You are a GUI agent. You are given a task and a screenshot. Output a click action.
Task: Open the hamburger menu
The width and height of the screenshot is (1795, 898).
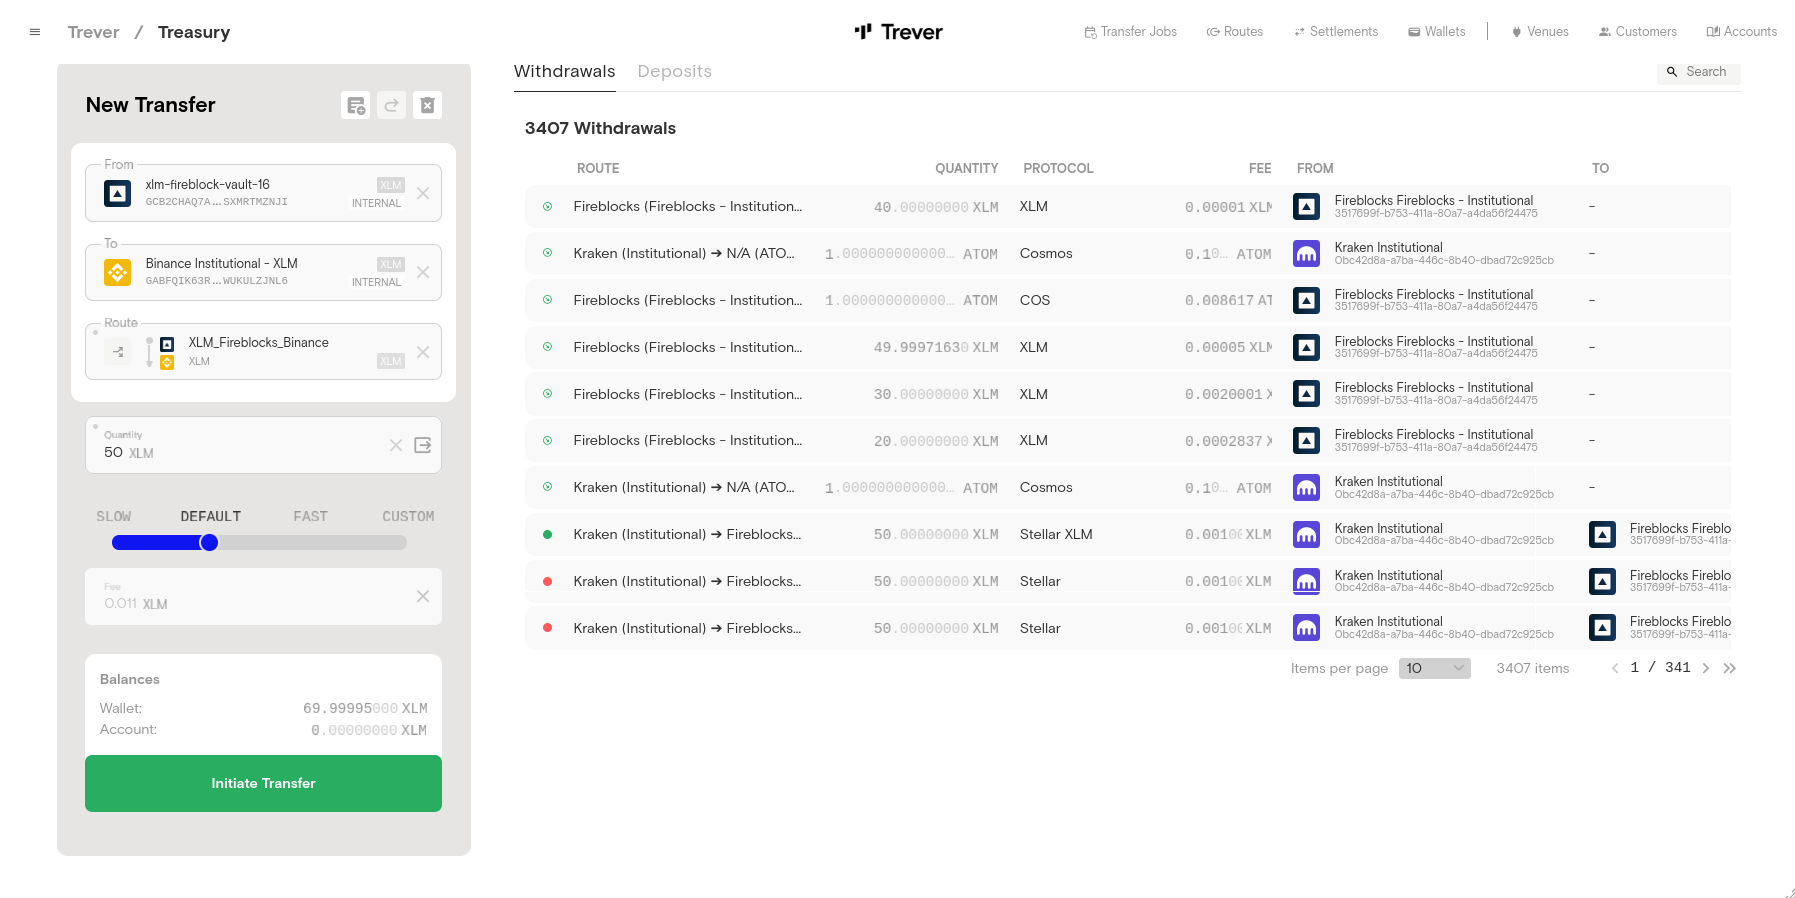click(x=35, y=32)
